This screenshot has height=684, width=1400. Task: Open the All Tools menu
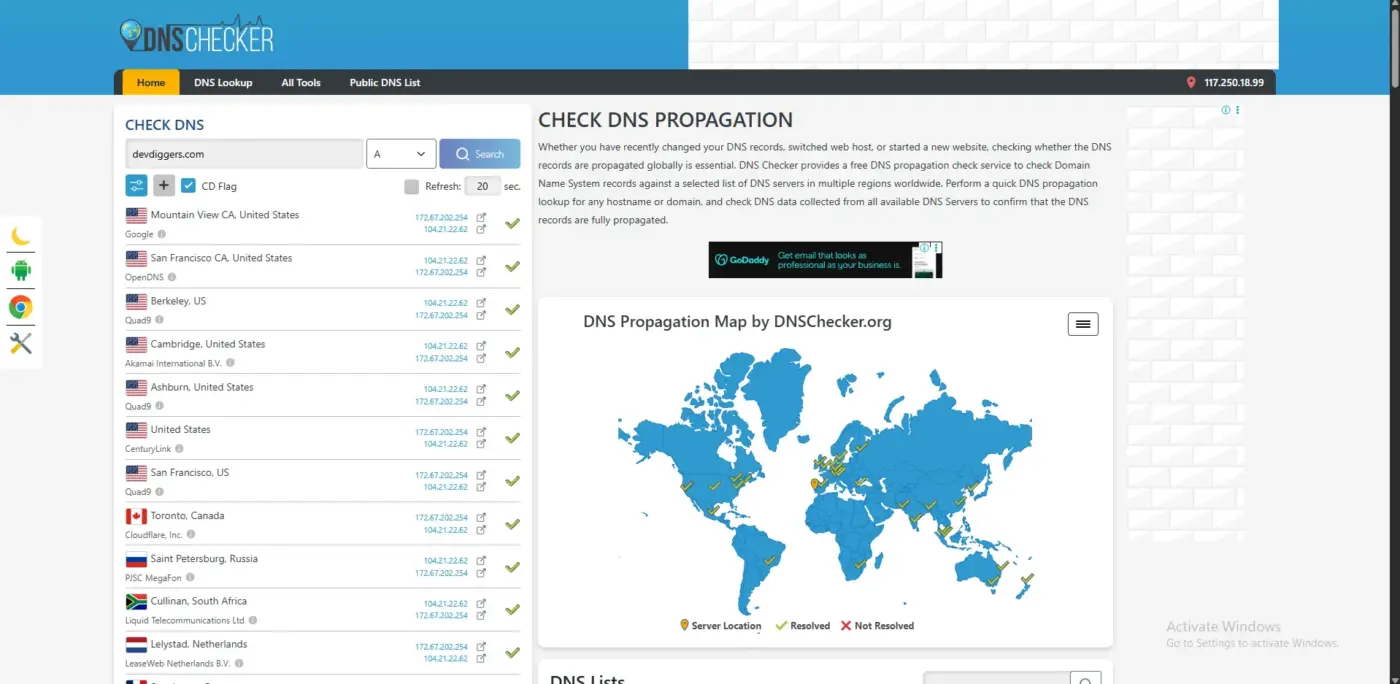301,82
